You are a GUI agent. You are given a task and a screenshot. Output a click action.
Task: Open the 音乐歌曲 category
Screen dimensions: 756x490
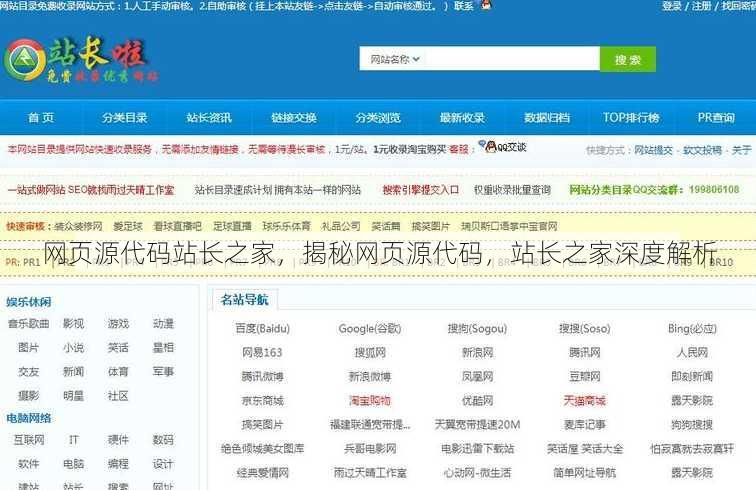(x=28, y=324)
